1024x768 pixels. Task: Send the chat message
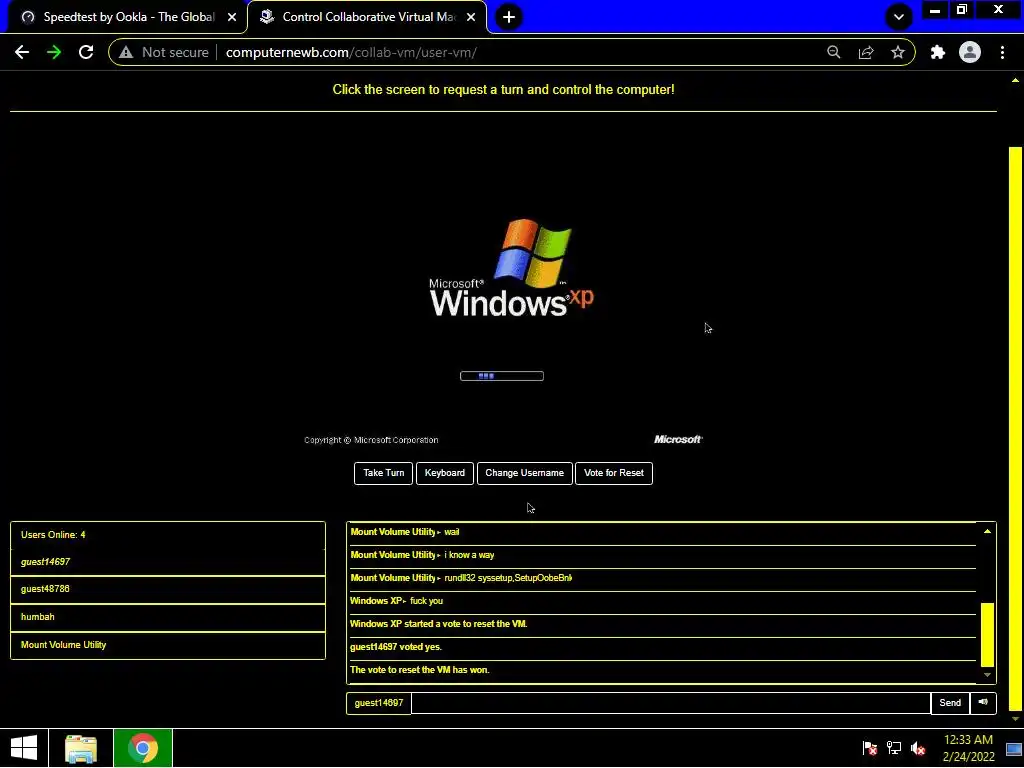click(x=950, y=703)
